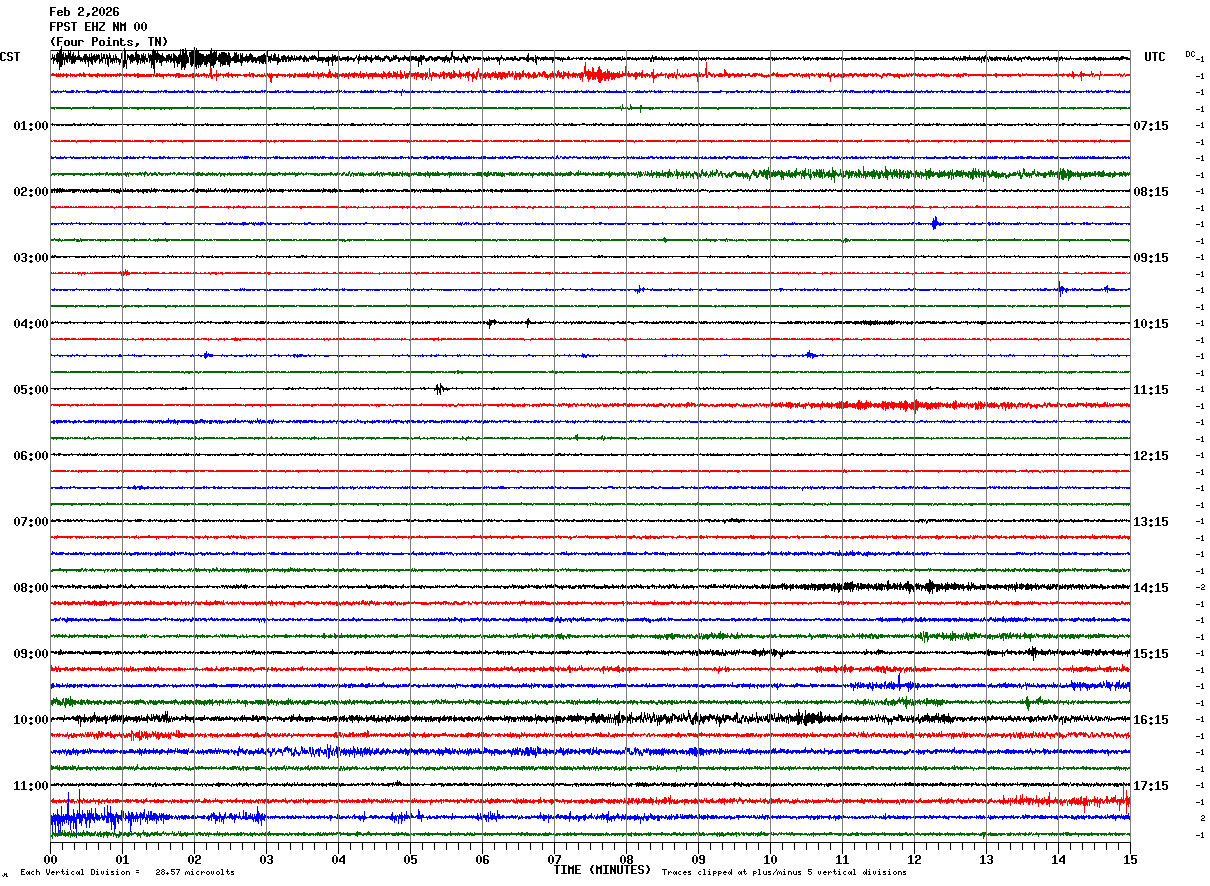Click the red burst event near minute 7.5
Screen dimensions: 1210x886
(x=596, y=74)
